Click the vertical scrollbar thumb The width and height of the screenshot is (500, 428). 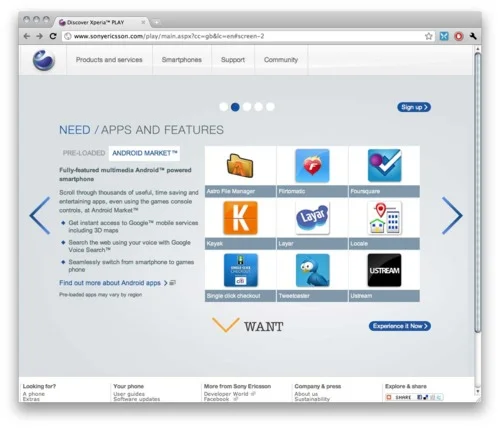477,193
